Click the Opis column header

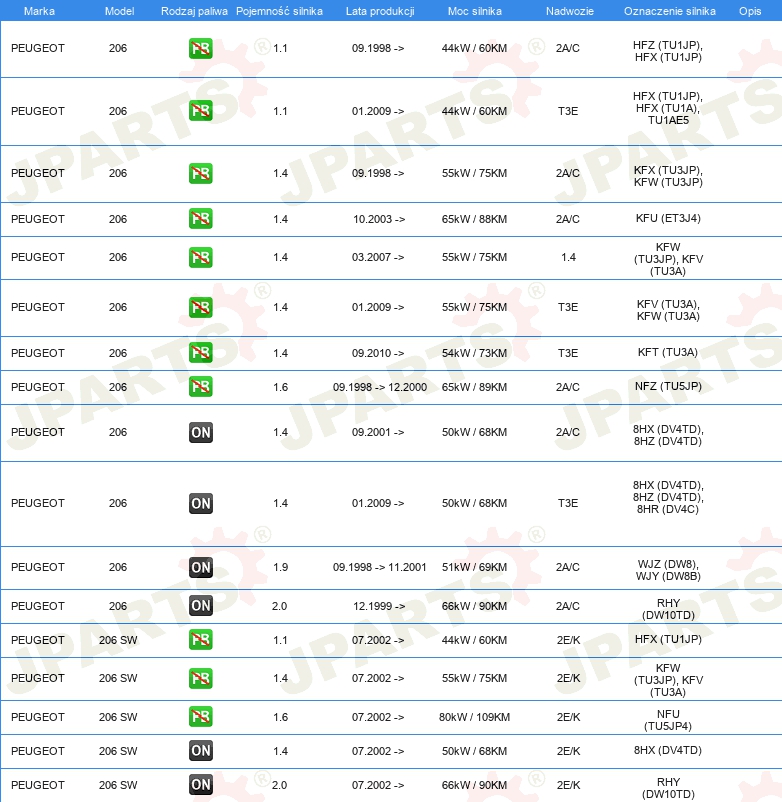(750, 11)
